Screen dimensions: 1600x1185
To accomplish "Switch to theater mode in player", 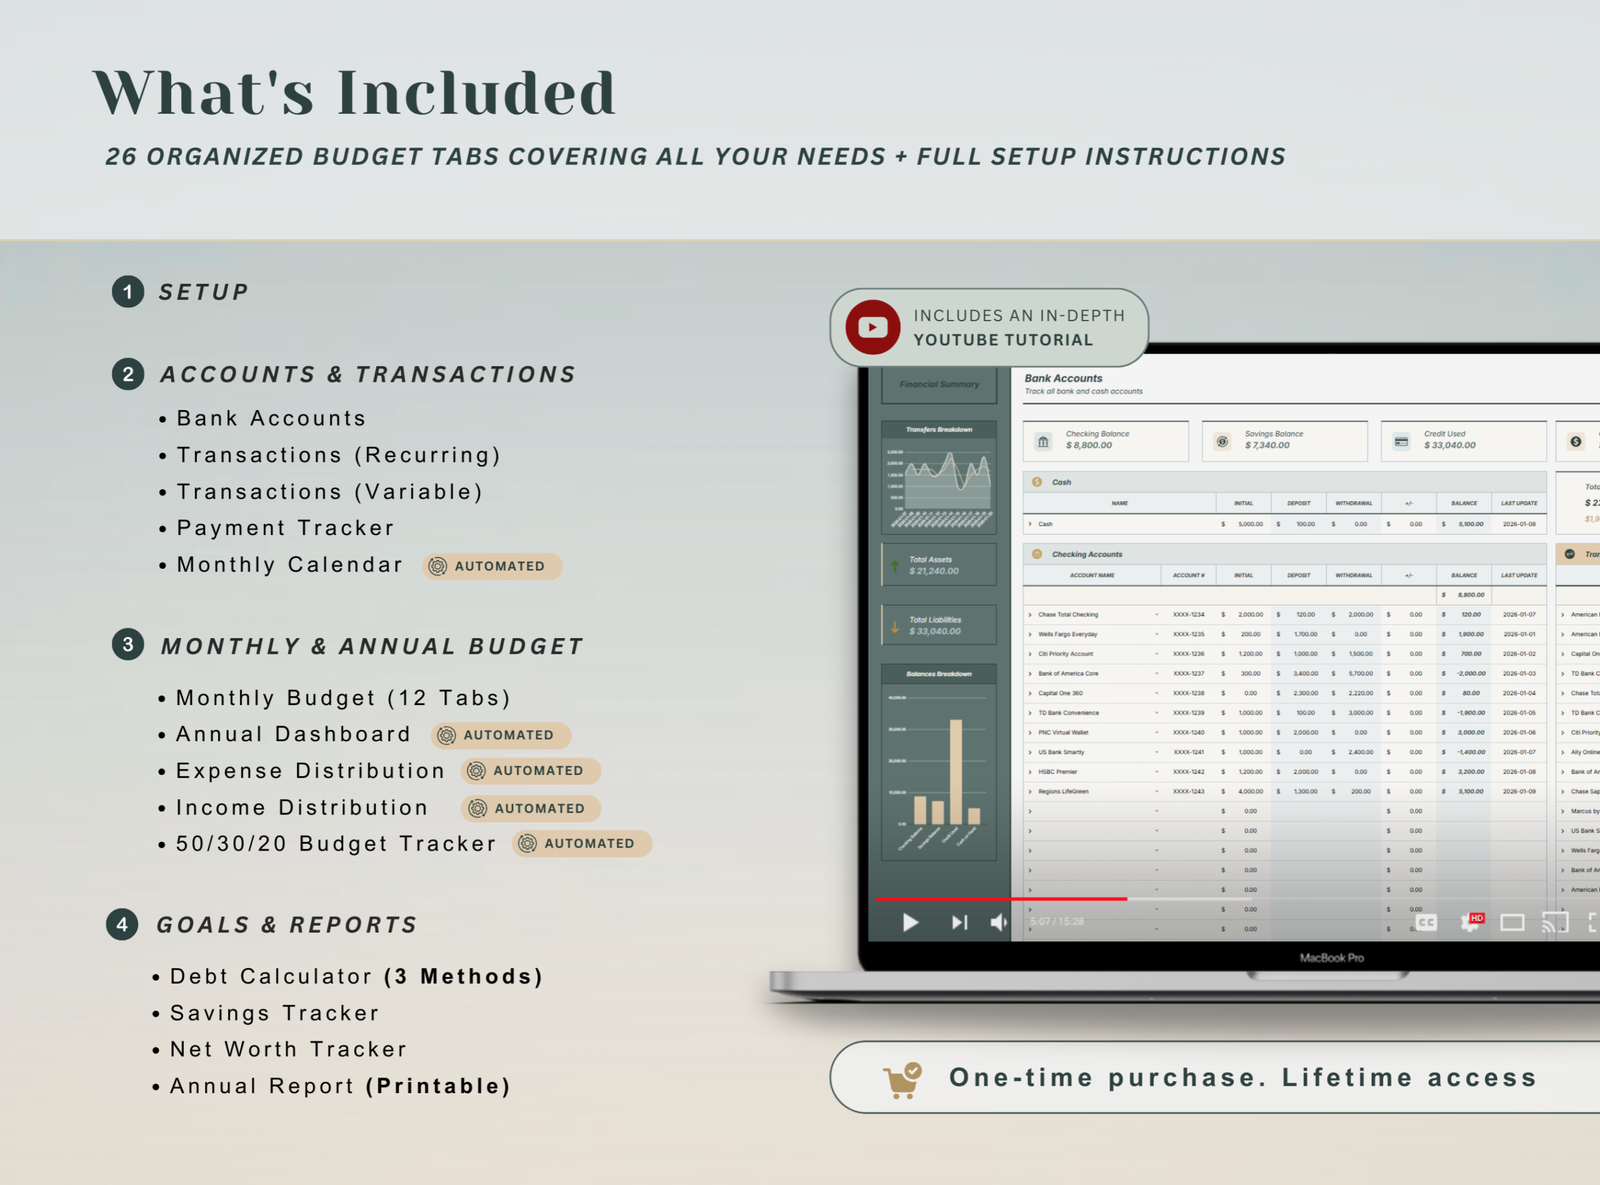I will click(x=1512, y=922).
